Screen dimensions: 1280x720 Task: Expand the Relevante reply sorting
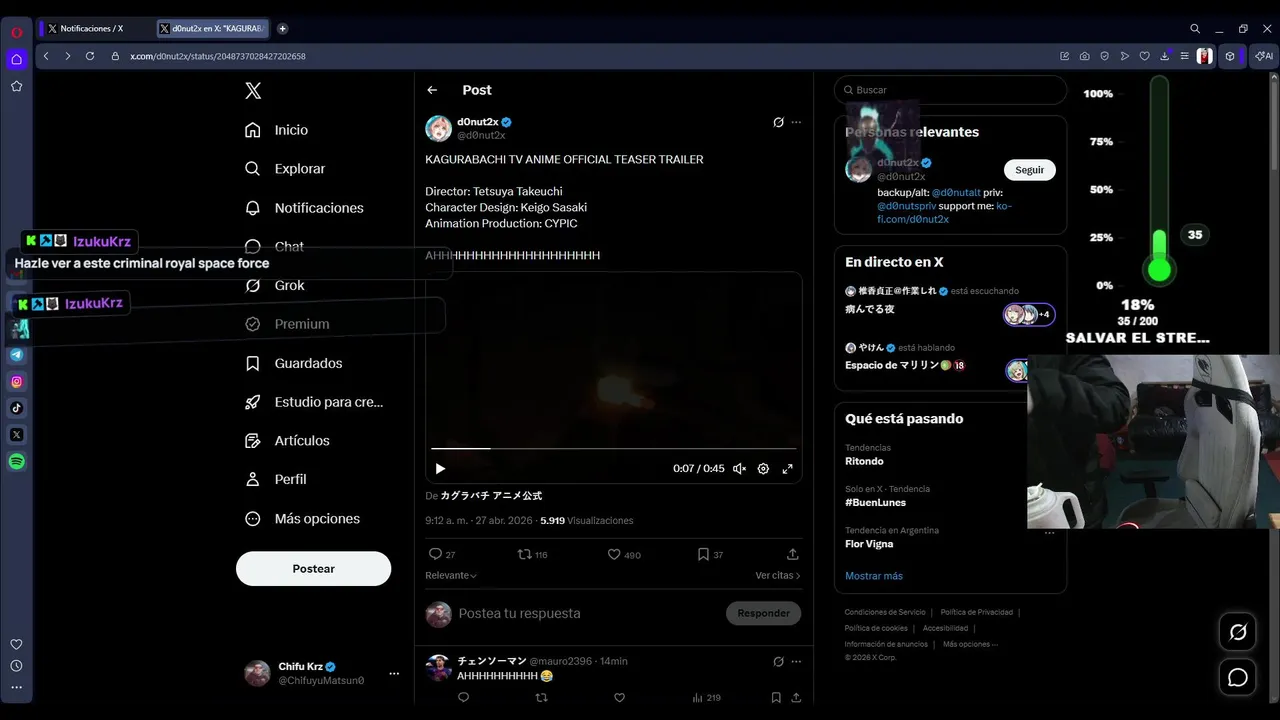pos(451,575)
